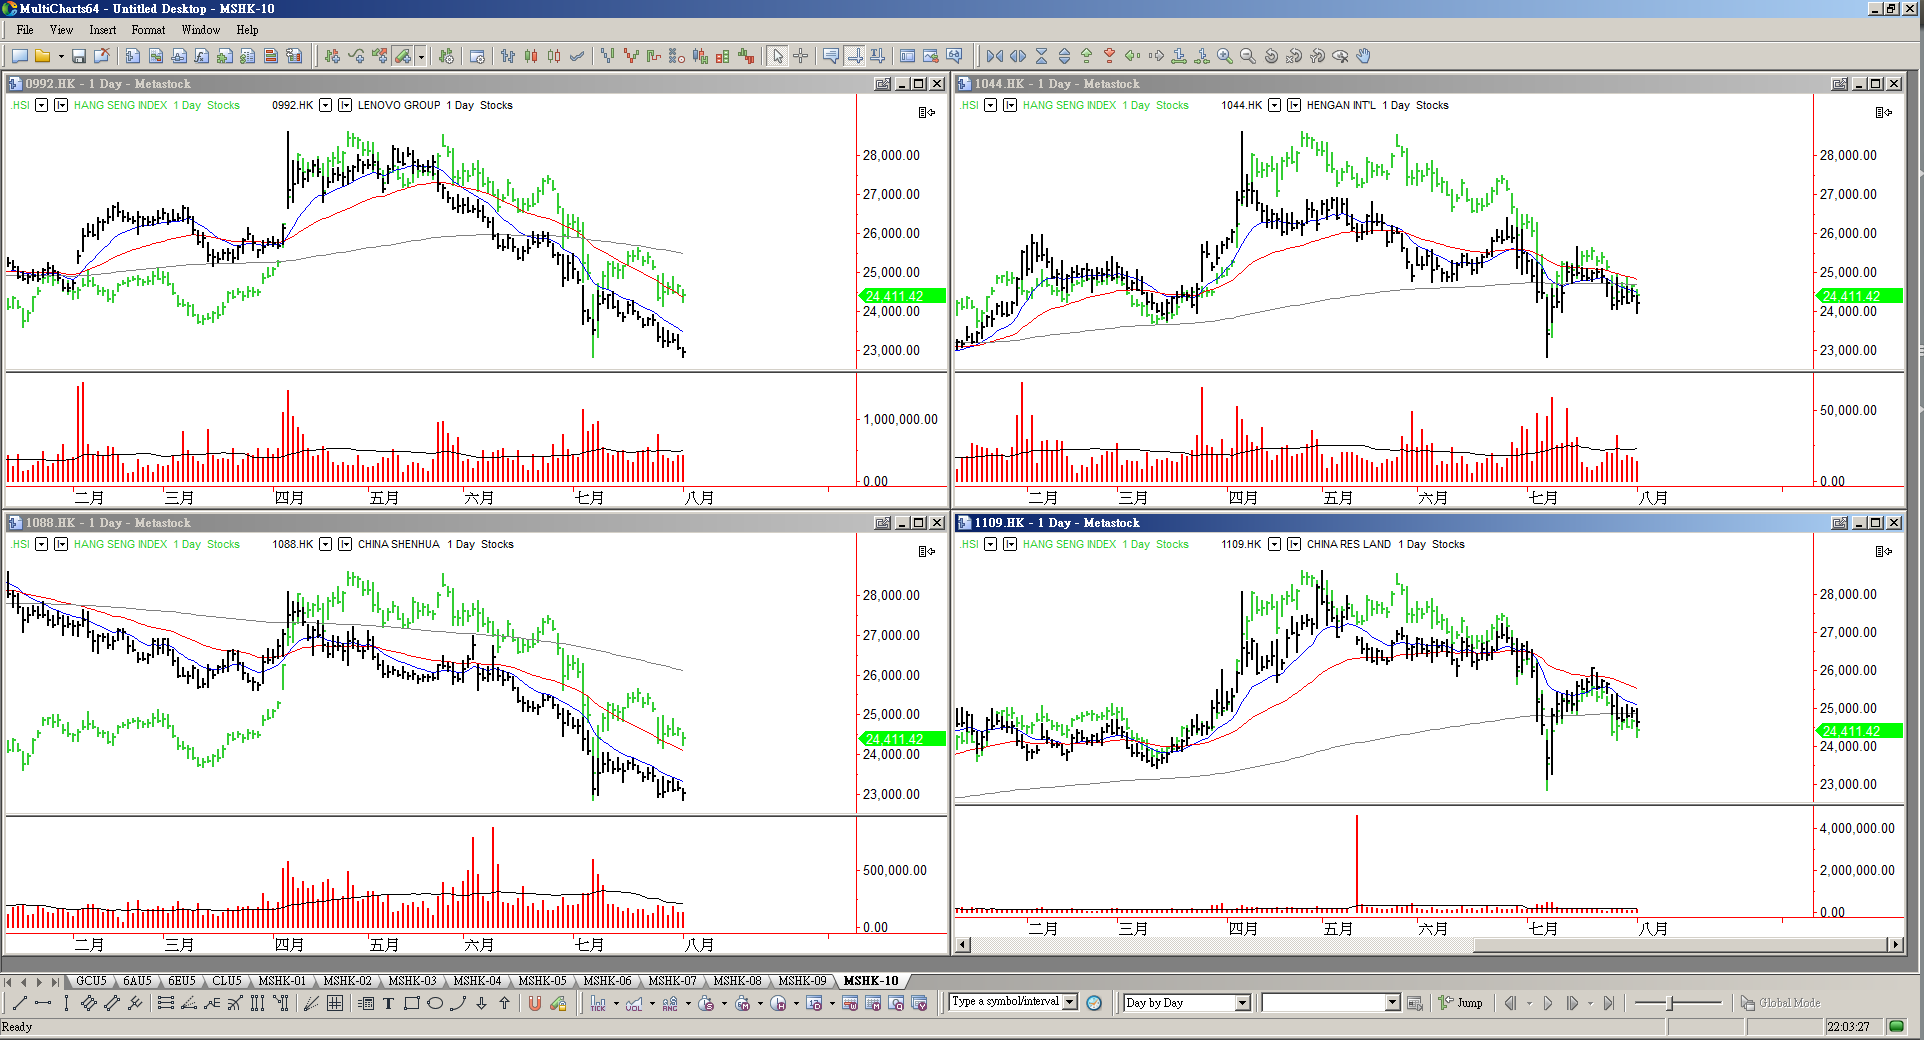Select the Zoom Out magnifier tool

[x=1247, y=57]
